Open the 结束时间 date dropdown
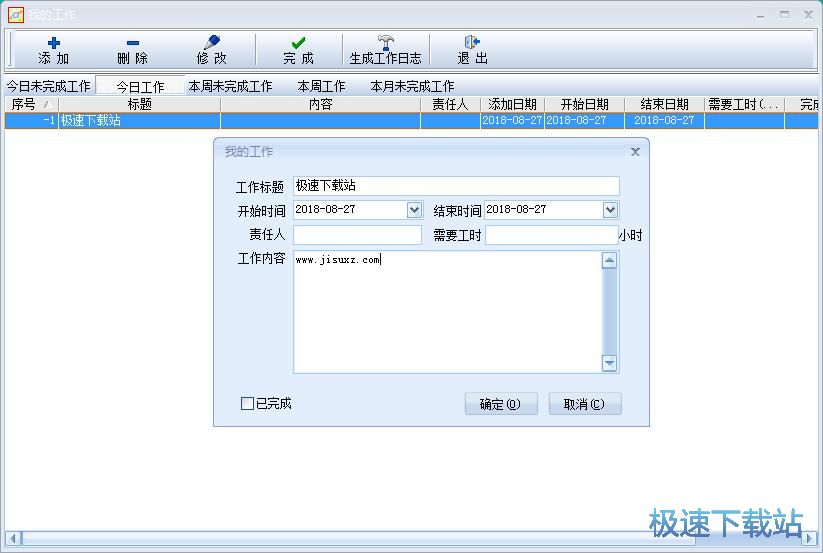Image resolution: width=823 pixels, height=553 pixels. point(610,210)
